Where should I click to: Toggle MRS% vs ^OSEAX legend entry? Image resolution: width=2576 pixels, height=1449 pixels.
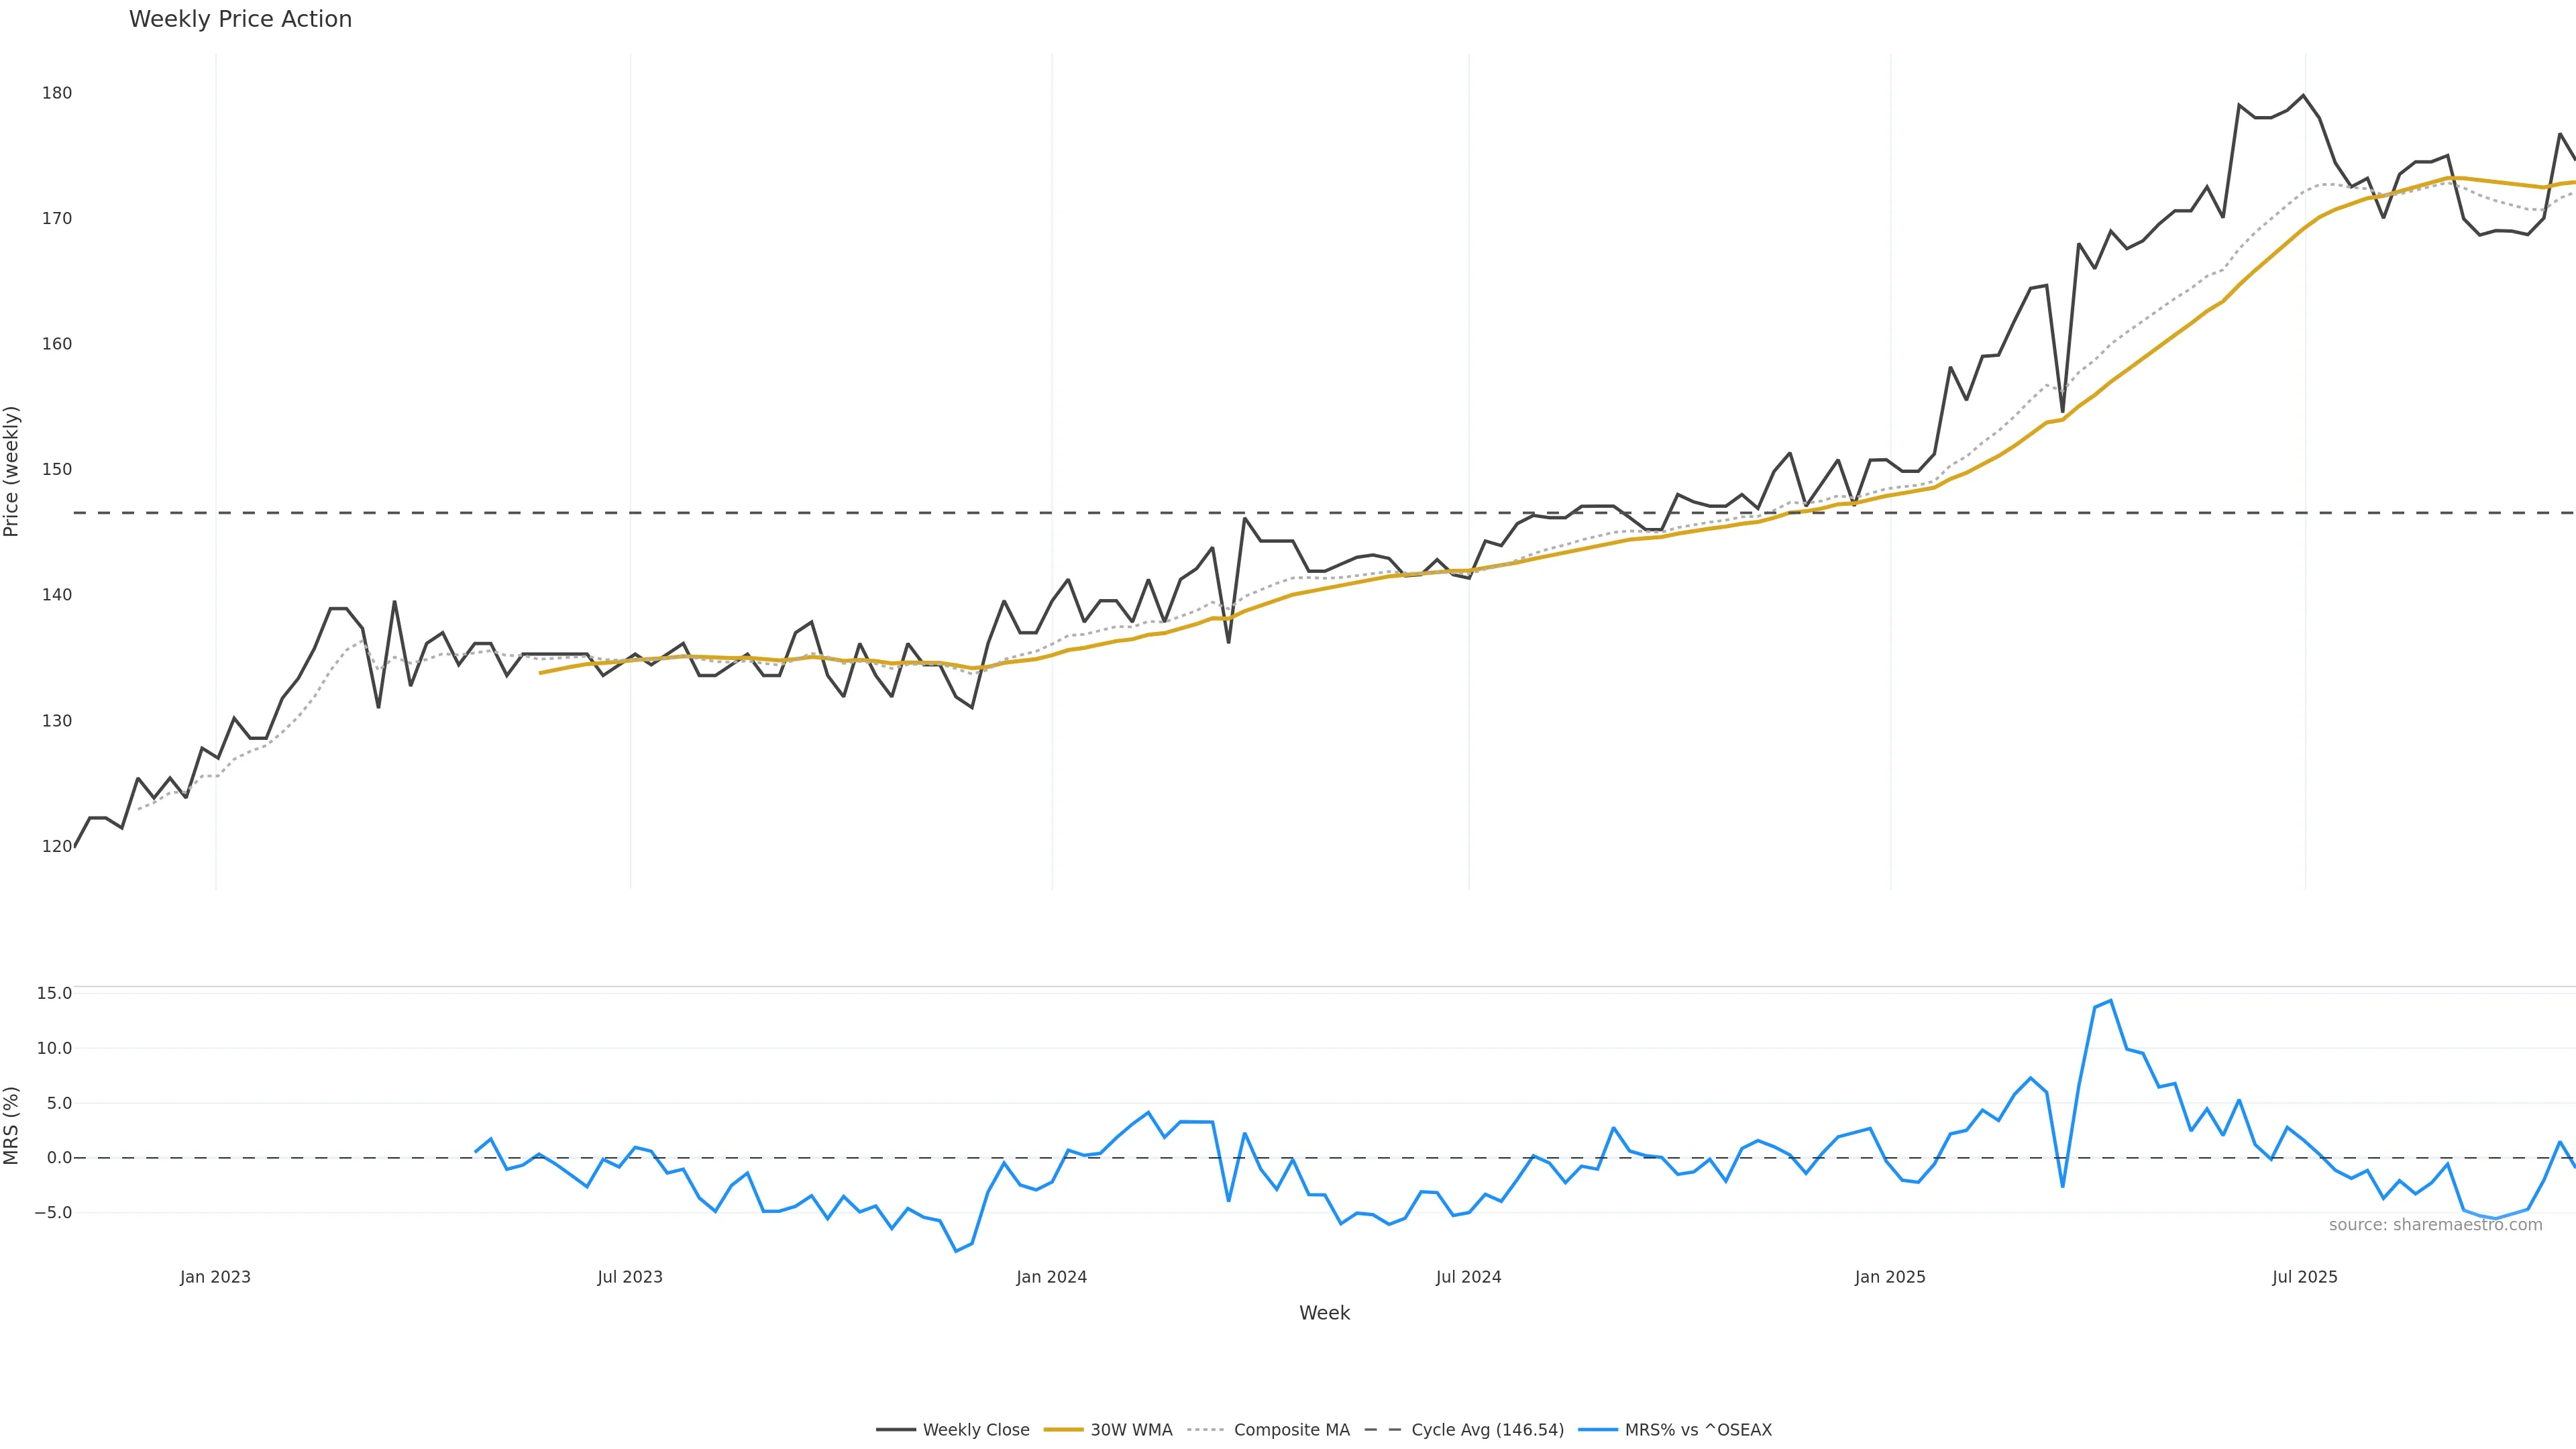coord(1697,1430)
